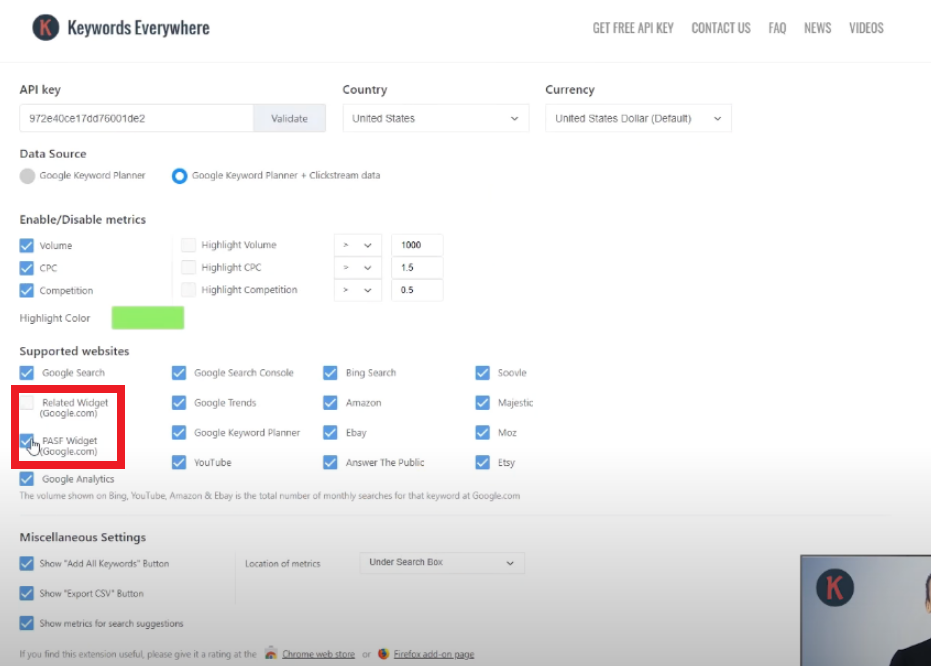Open the Country dropdown
The image size is (931, 666).
tap(435, 118)
